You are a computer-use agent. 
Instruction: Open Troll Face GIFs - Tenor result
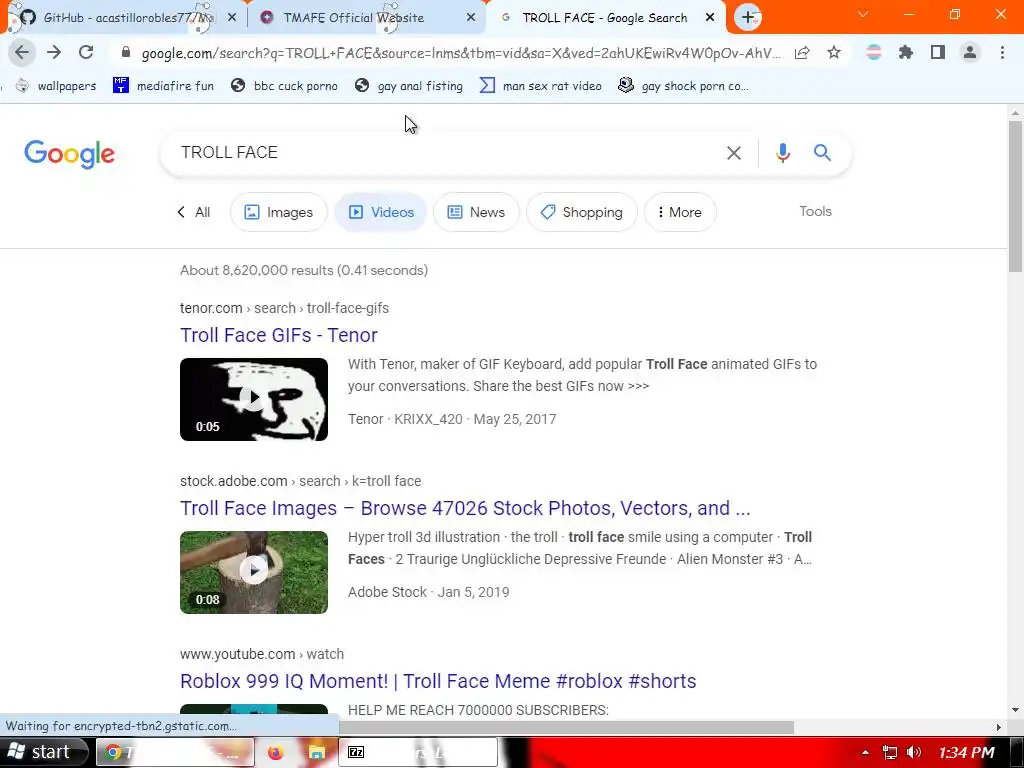pos(279,335)
